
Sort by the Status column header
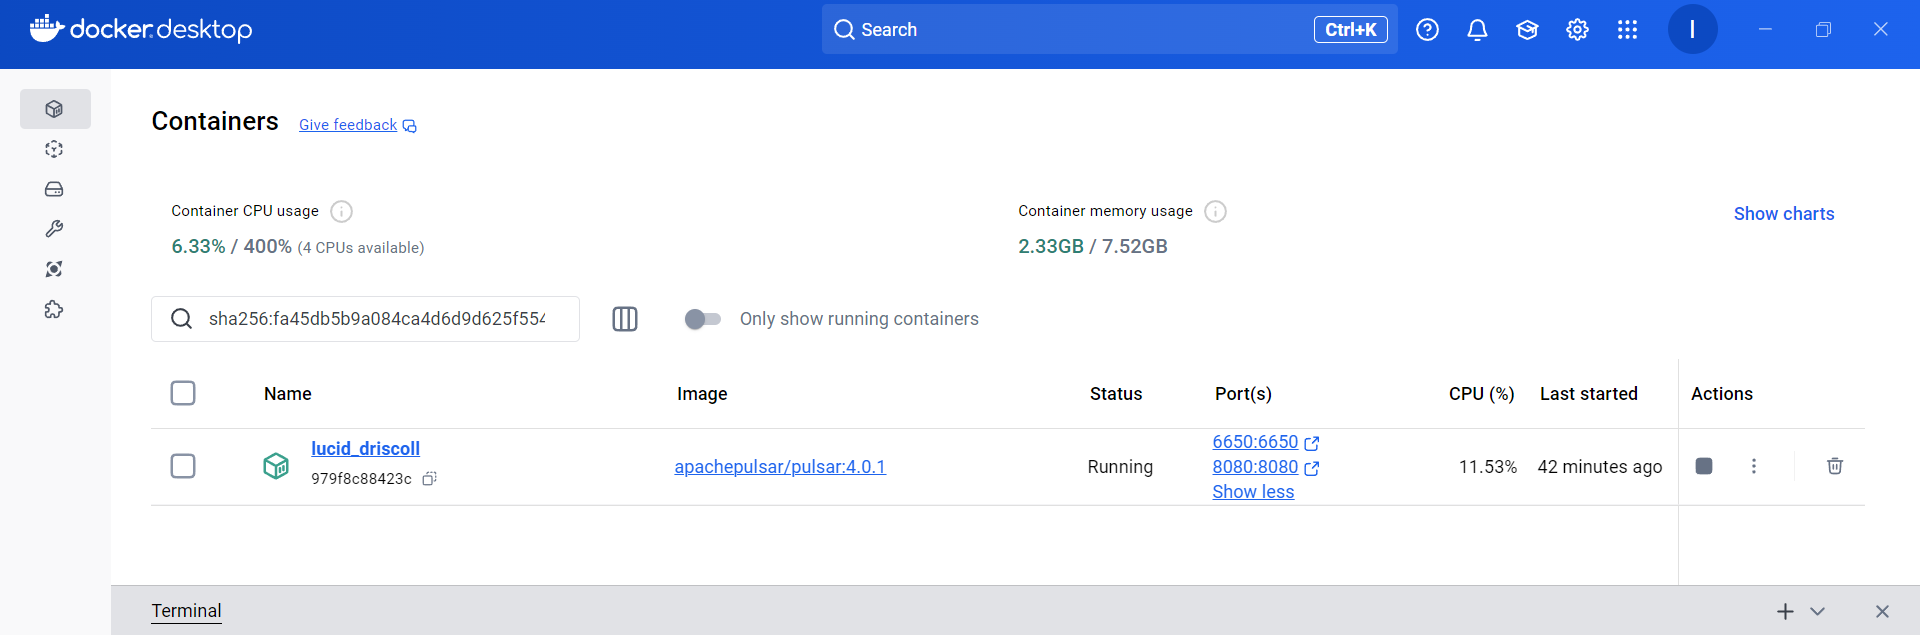coord(1116,394)
